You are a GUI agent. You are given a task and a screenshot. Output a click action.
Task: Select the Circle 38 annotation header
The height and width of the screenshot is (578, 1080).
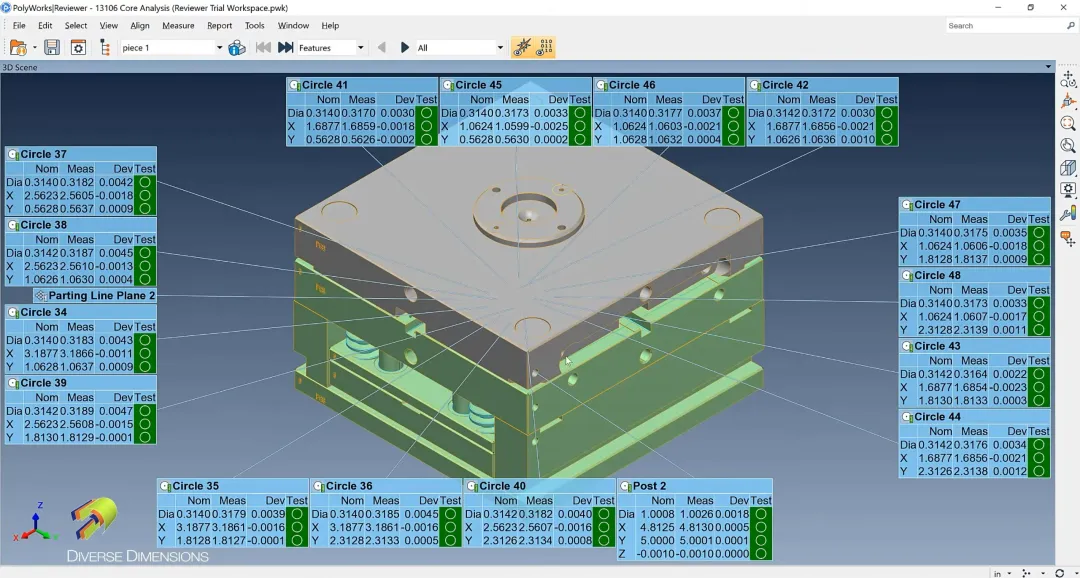coord(81,225)
